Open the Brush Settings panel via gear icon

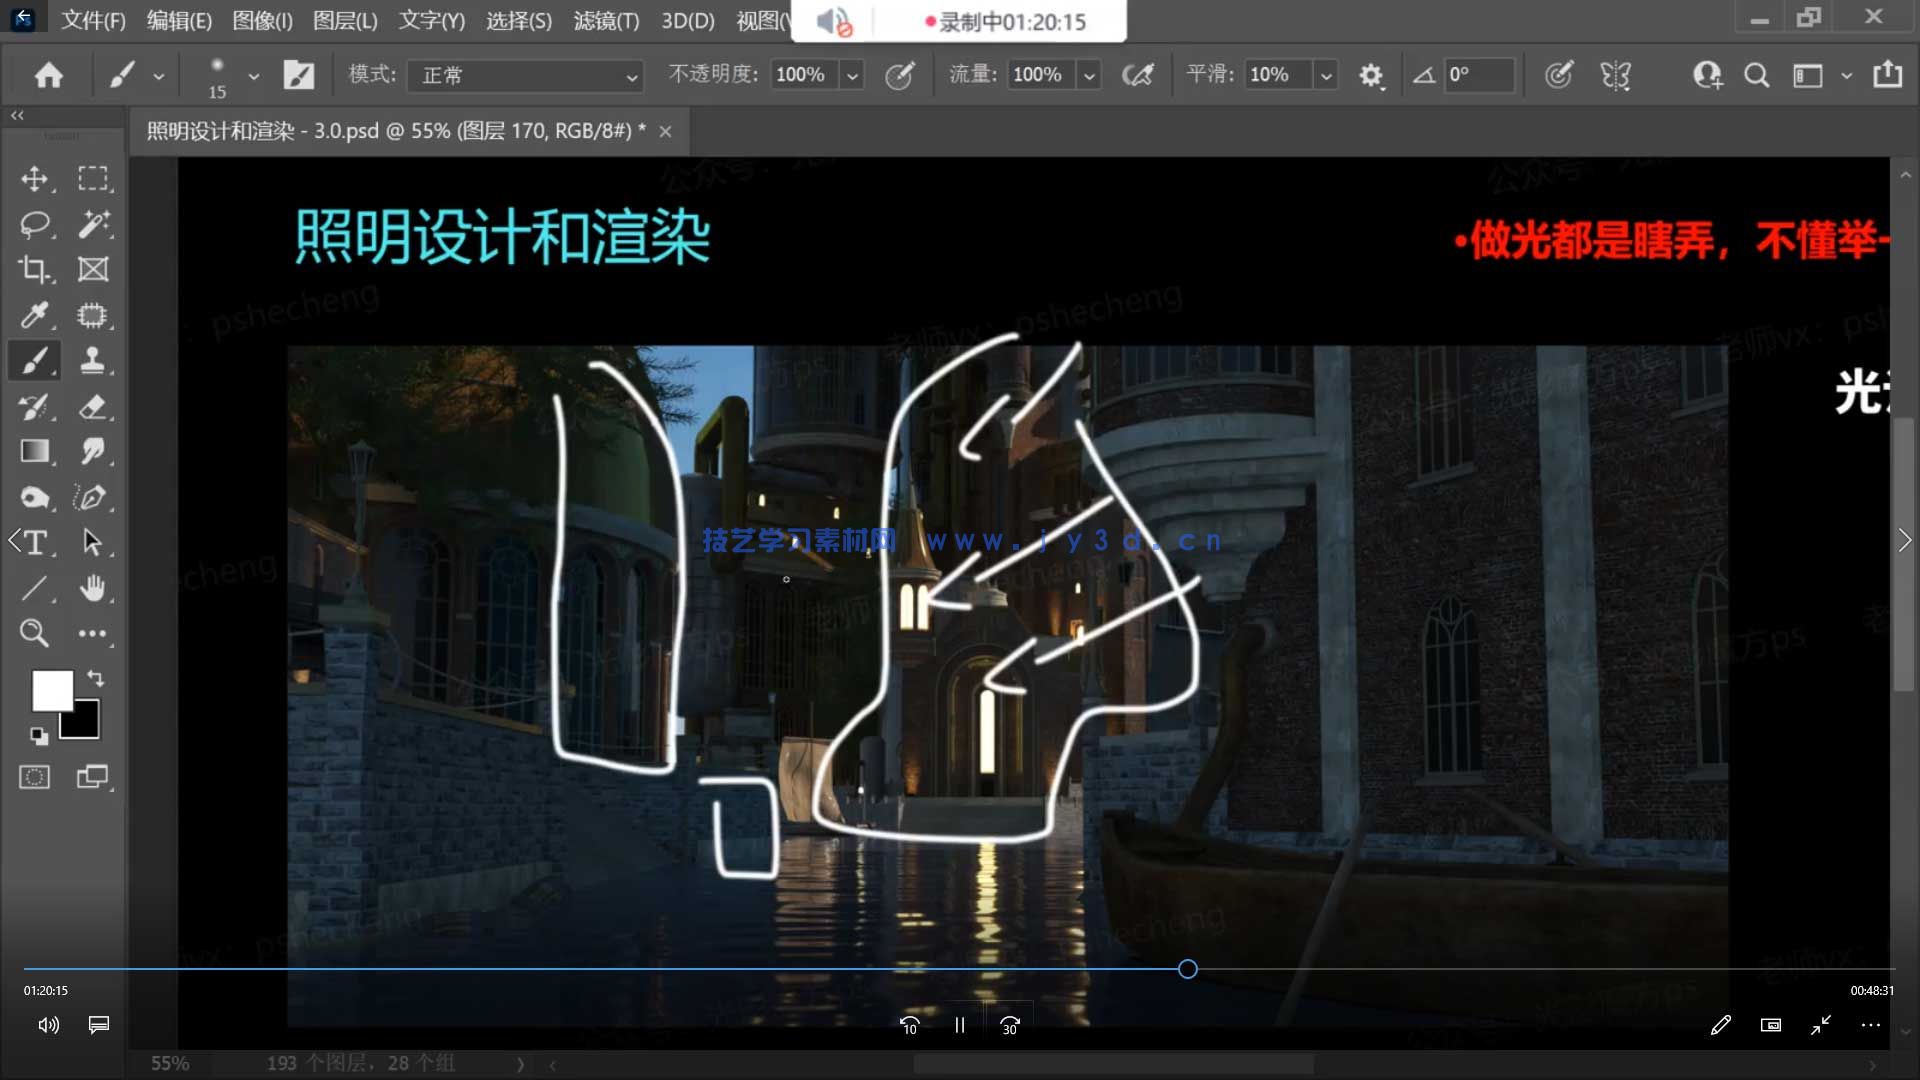1371,74
